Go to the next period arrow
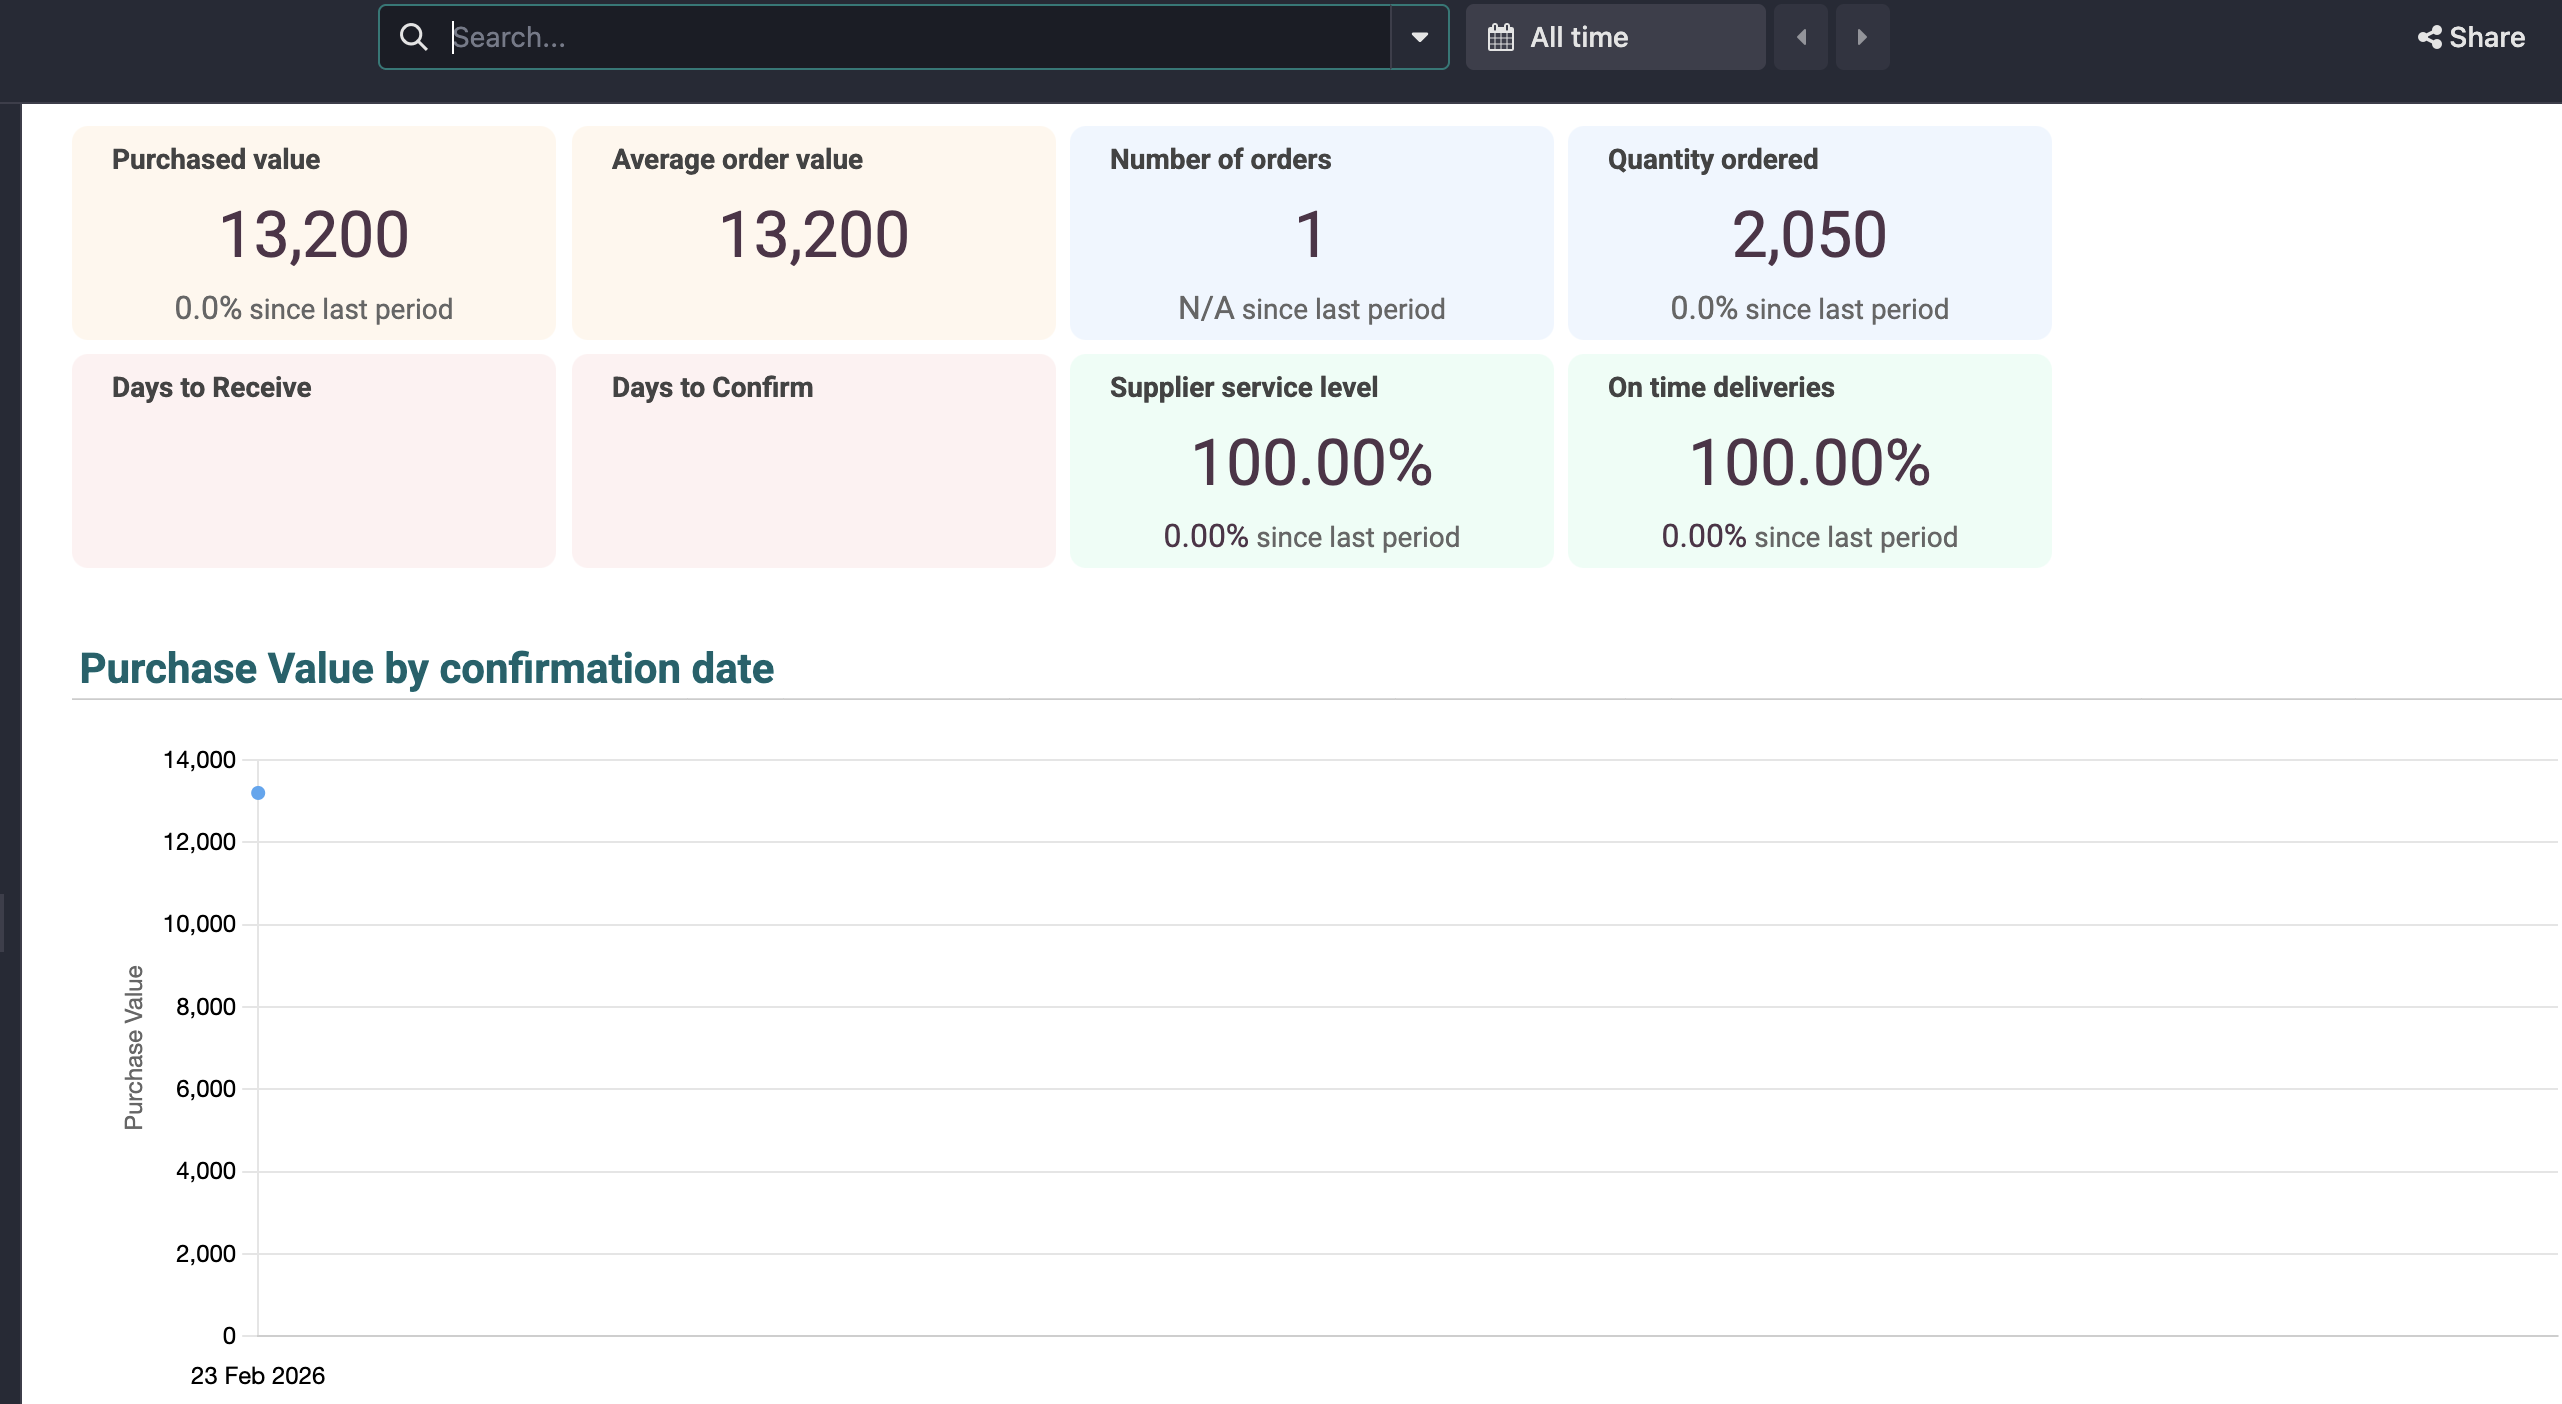This screenshot has height=1404, width=2562. tap(1862, 37)
